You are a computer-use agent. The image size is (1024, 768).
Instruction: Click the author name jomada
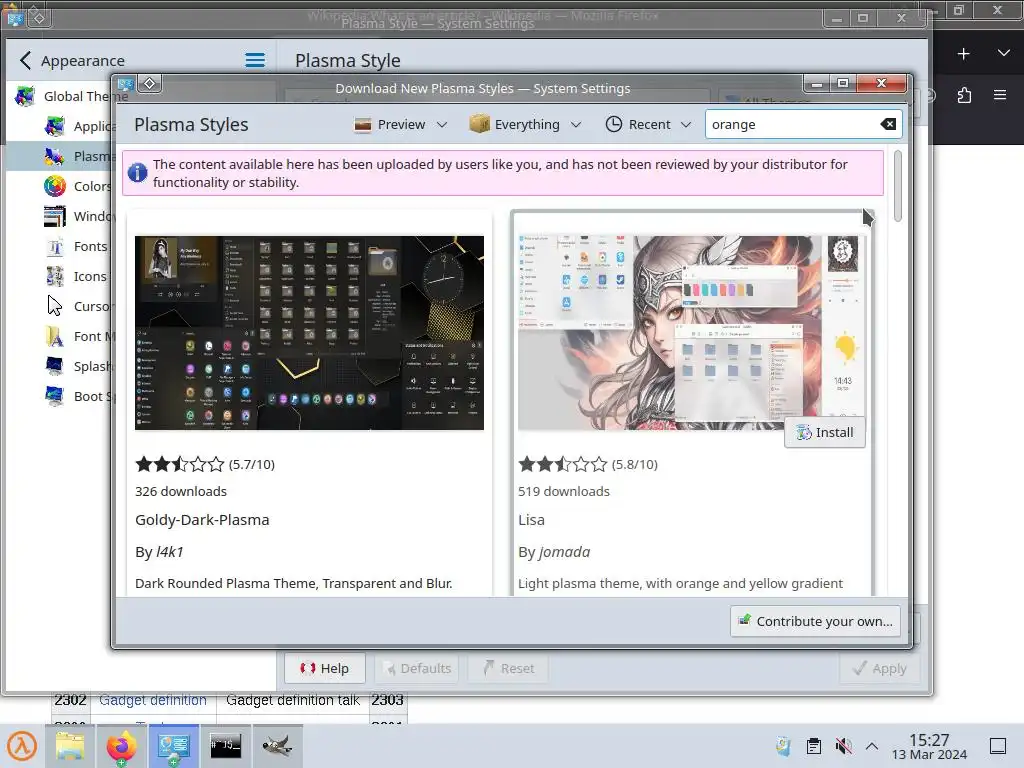pyautogui.click(x=564, y=552)
